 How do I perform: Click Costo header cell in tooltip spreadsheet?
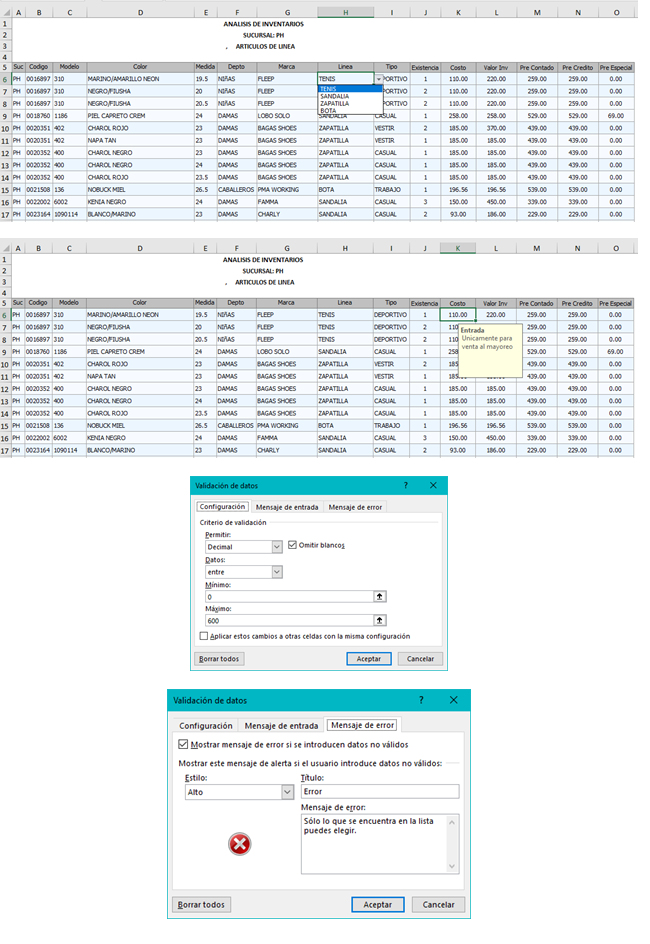tap(457, 303)
